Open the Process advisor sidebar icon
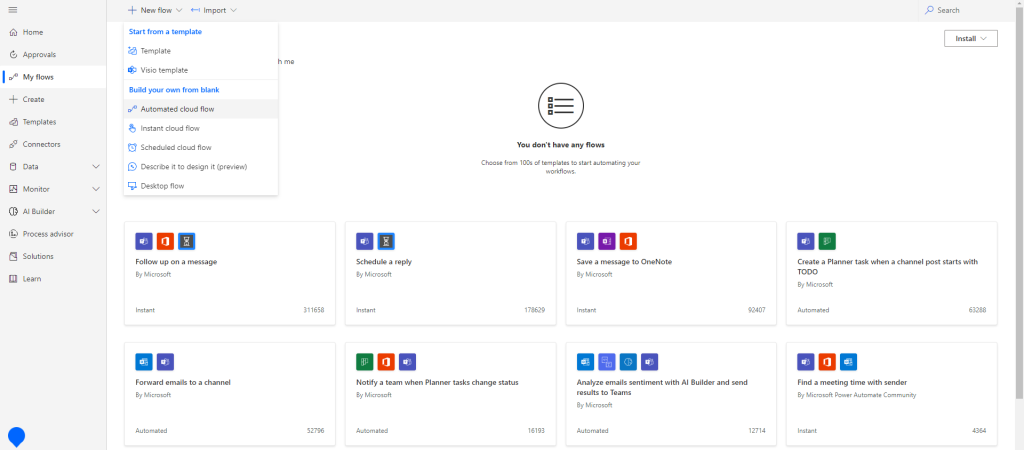The image size is (1024, 450). (13, 234)
